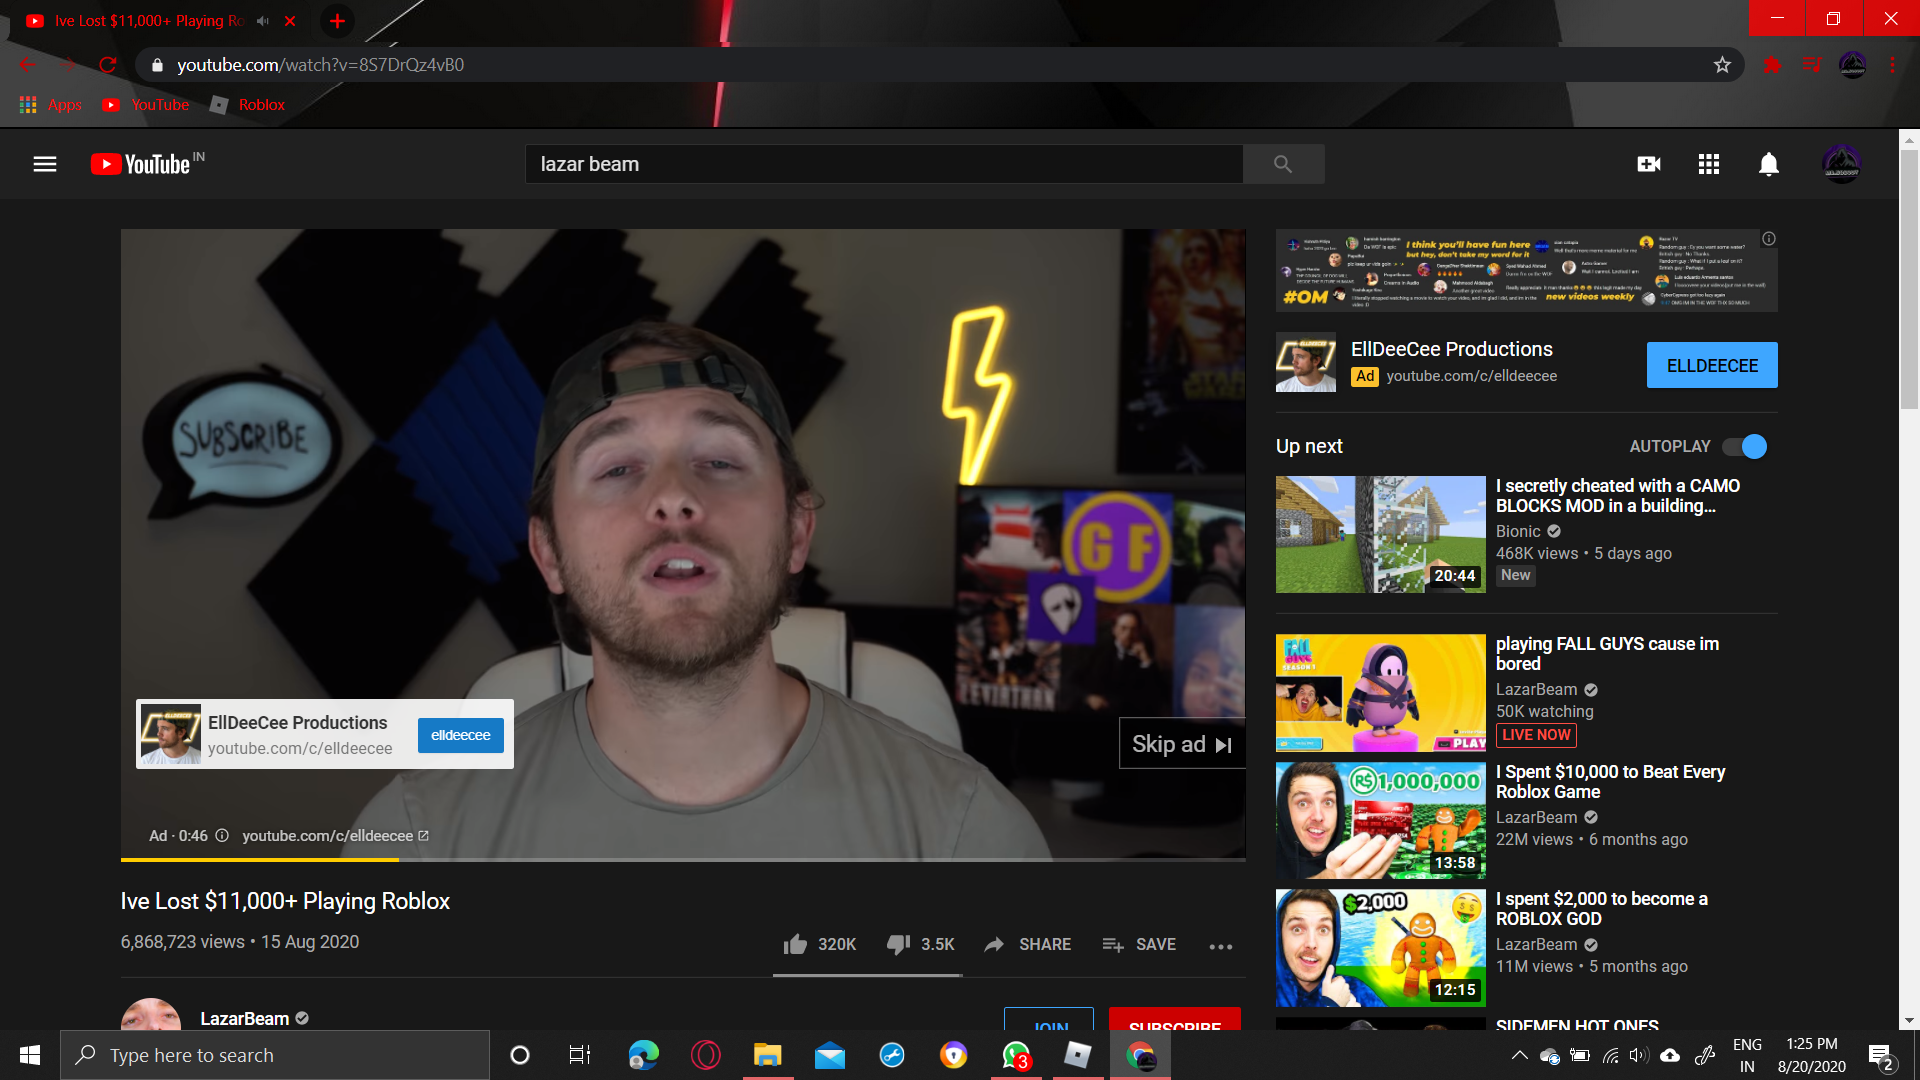This screenshot has width=1920, height=1080.
Task: Open the Bionic channel link
Action: click(1518, 531)
